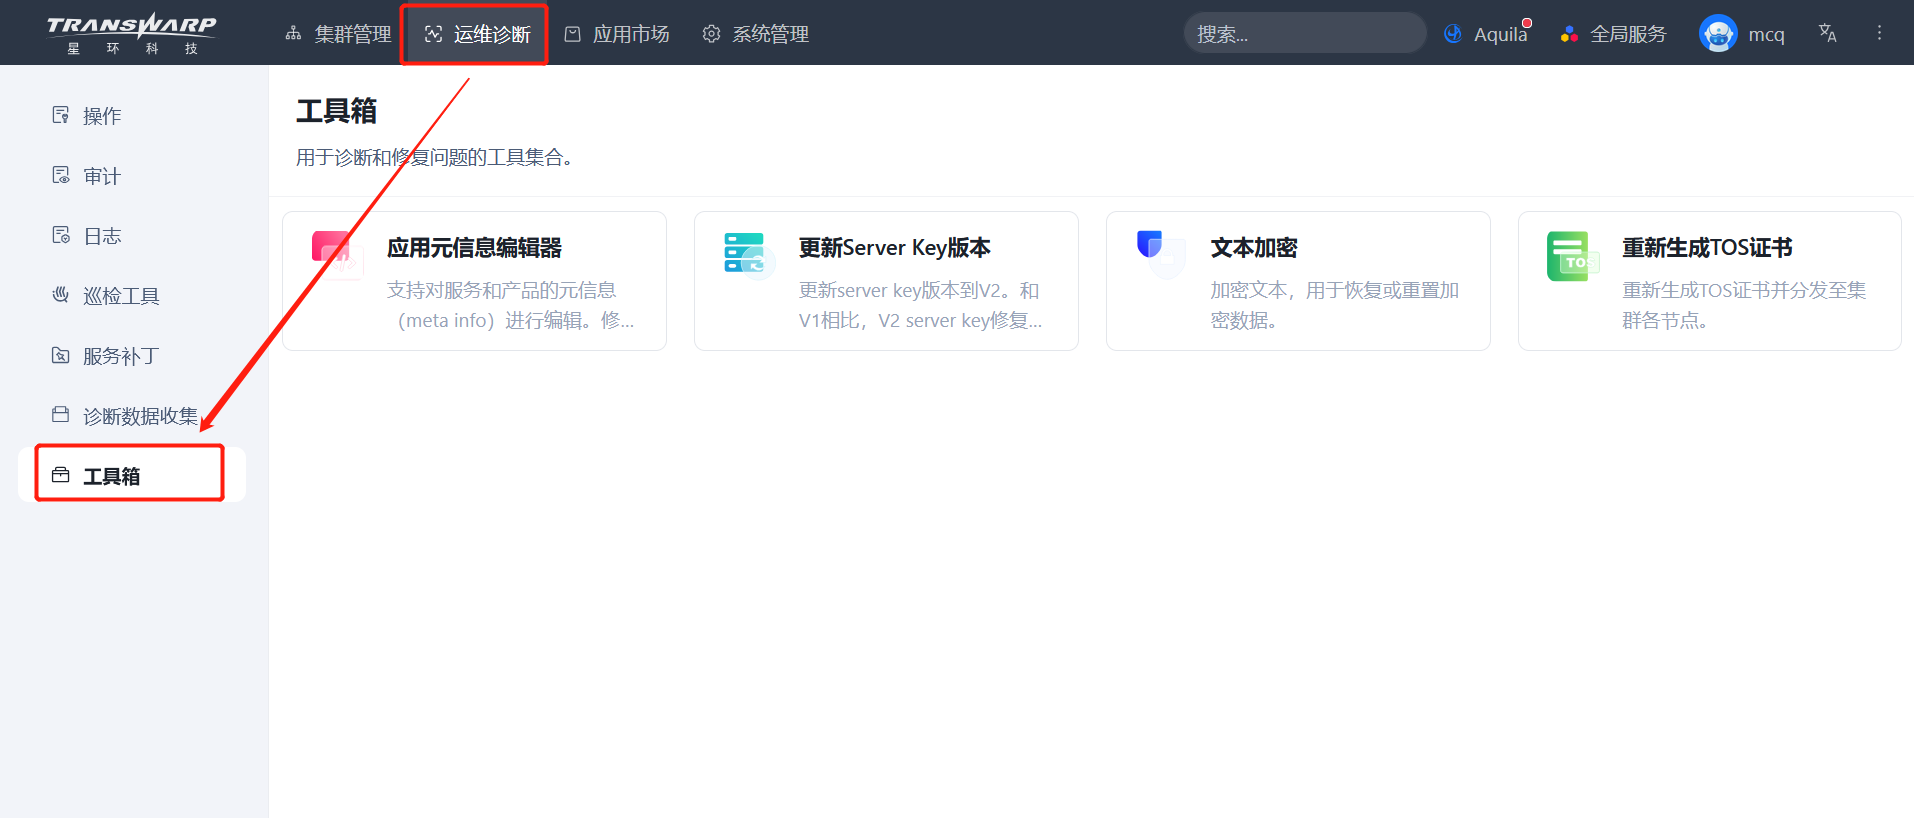The width and height of the screenshot is (1914, 818).
Task: Click the 系统管理 gear icon
Action: [711, 34]
